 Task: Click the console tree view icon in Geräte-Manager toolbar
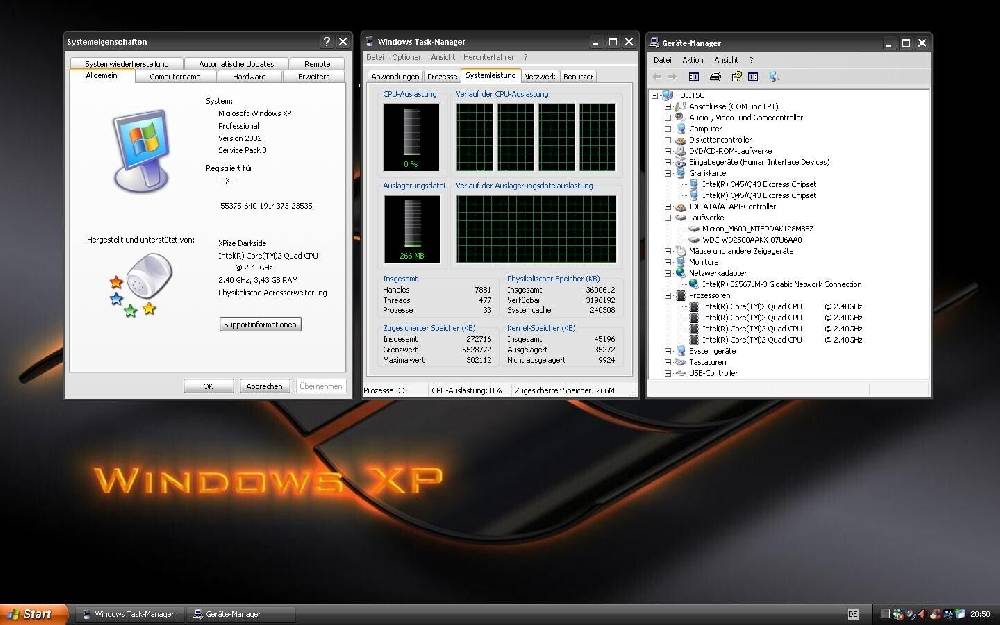coord(694,77)
